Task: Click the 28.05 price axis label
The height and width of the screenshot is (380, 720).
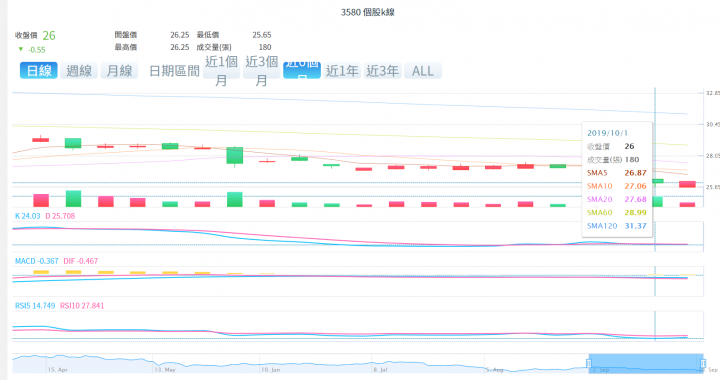Action: pos(713,156)
